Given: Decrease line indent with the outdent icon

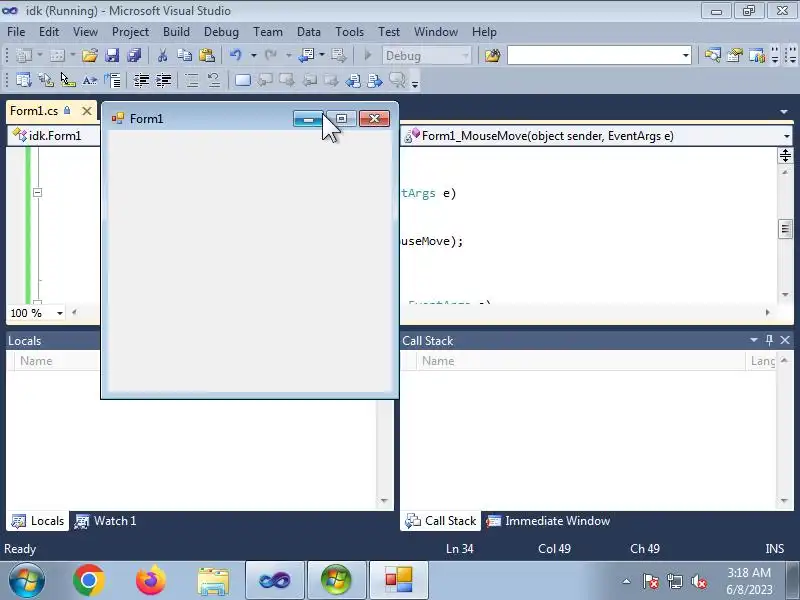Looking at the screenshot, I should [x=141, y=80].
